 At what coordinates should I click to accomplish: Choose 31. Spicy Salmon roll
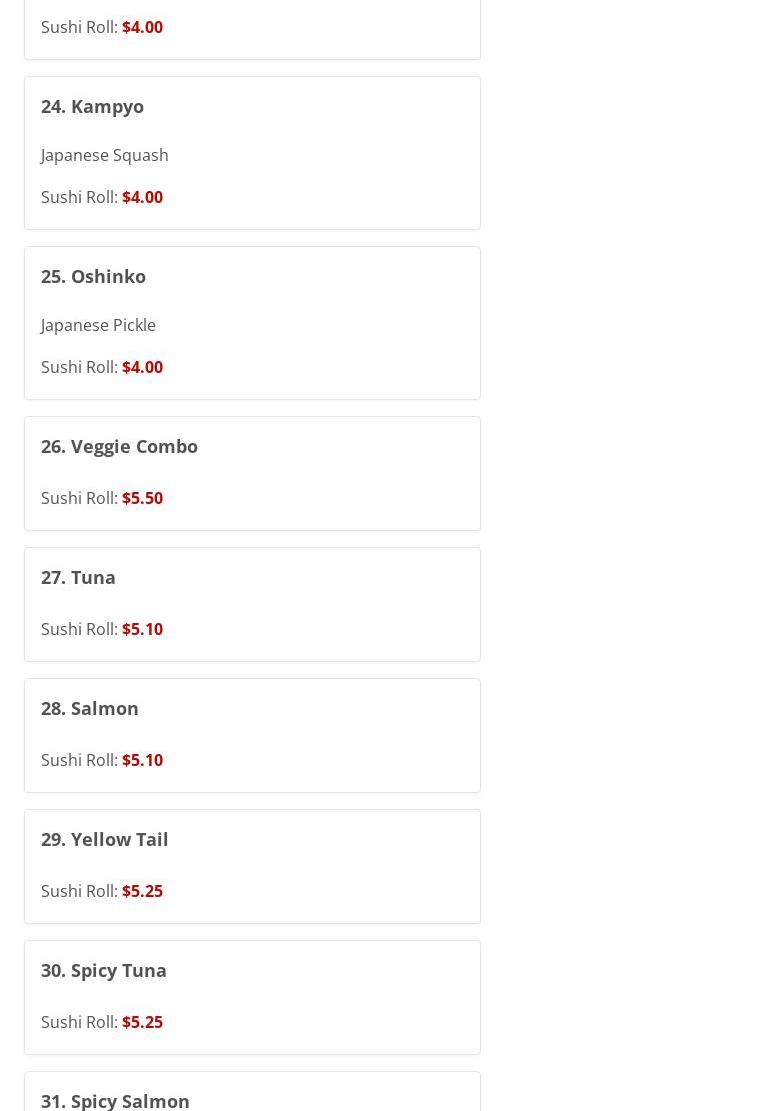pyautogui.click(x=115, y=1100)
